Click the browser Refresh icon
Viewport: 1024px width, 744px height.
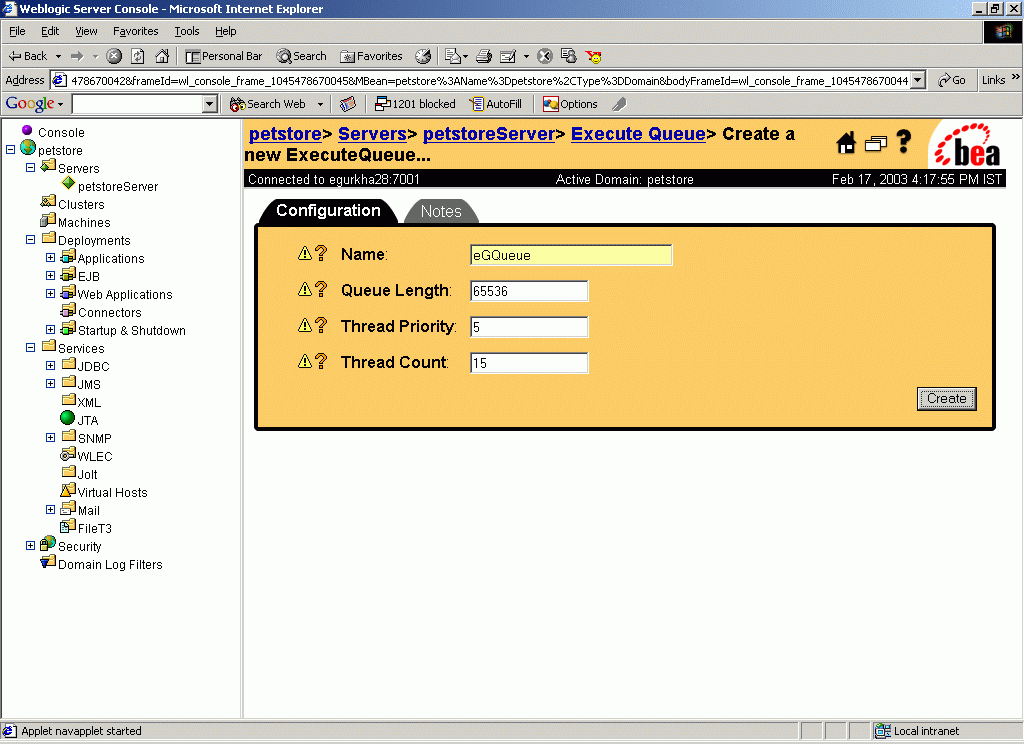pos(137,56)
